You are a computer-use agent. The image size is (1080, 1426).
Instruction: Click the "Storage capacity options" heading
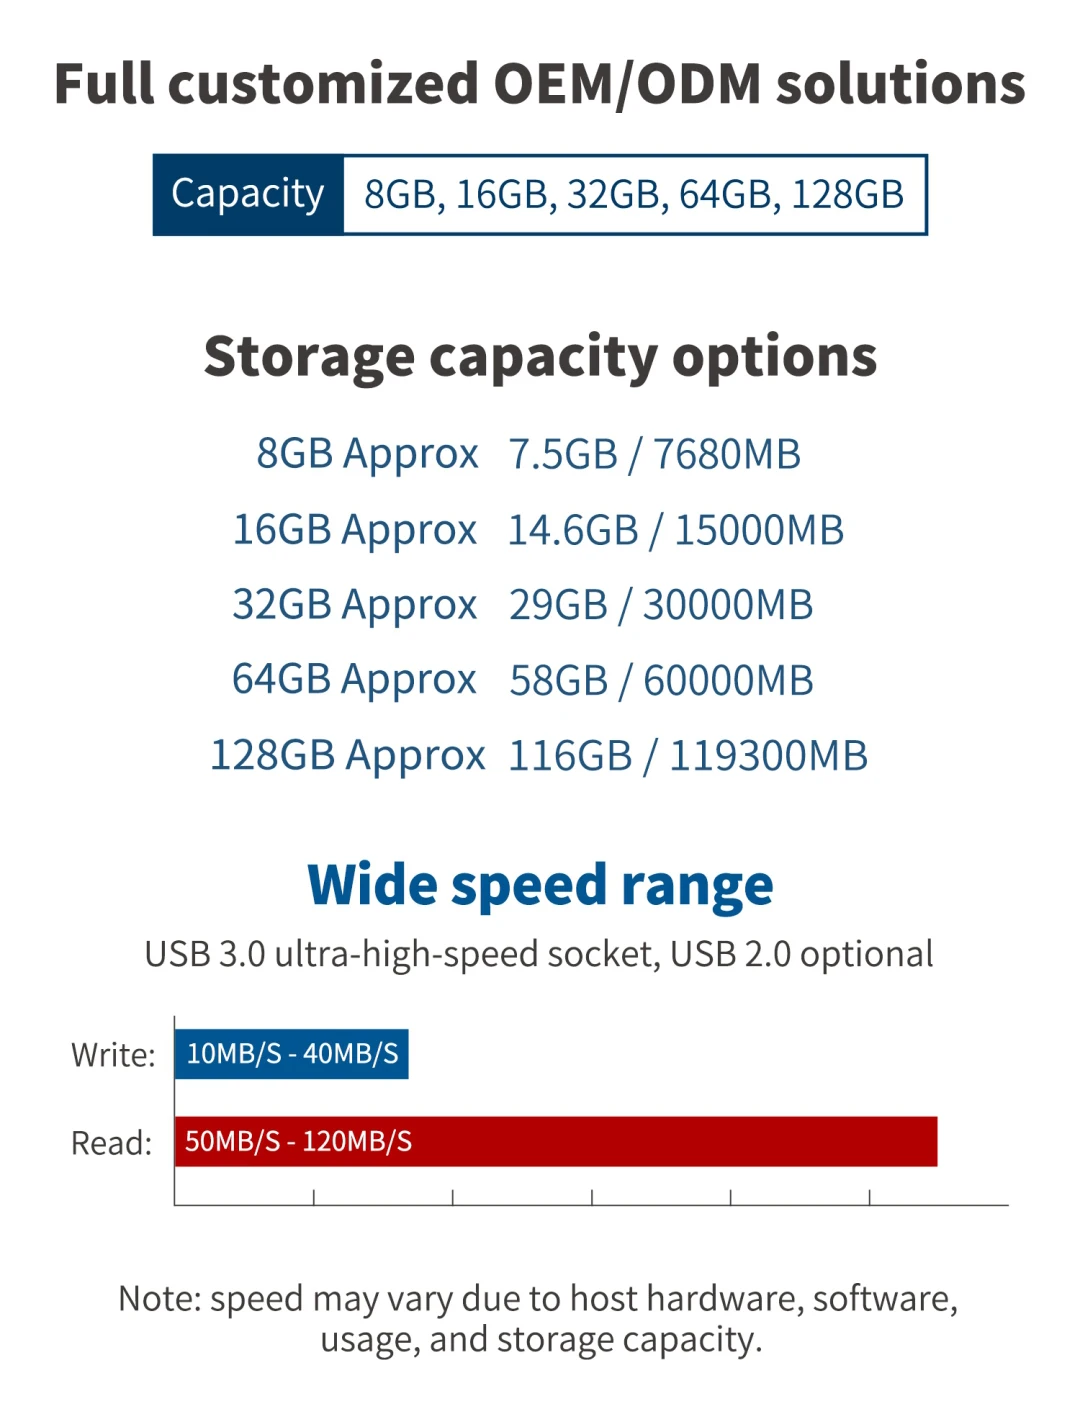click(x=540, y=357)
